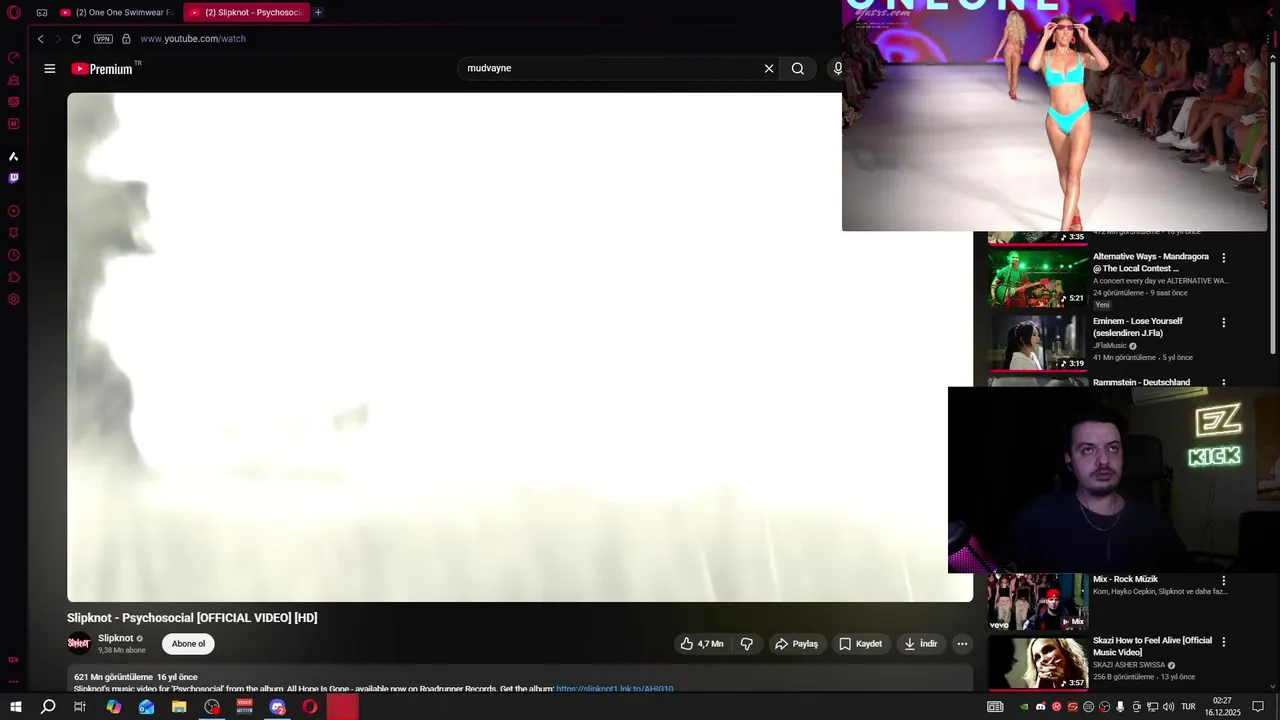This screenshot has height=720, width=1280.
Task: Open the Slipknot channel name link
Action: (116, 638)
